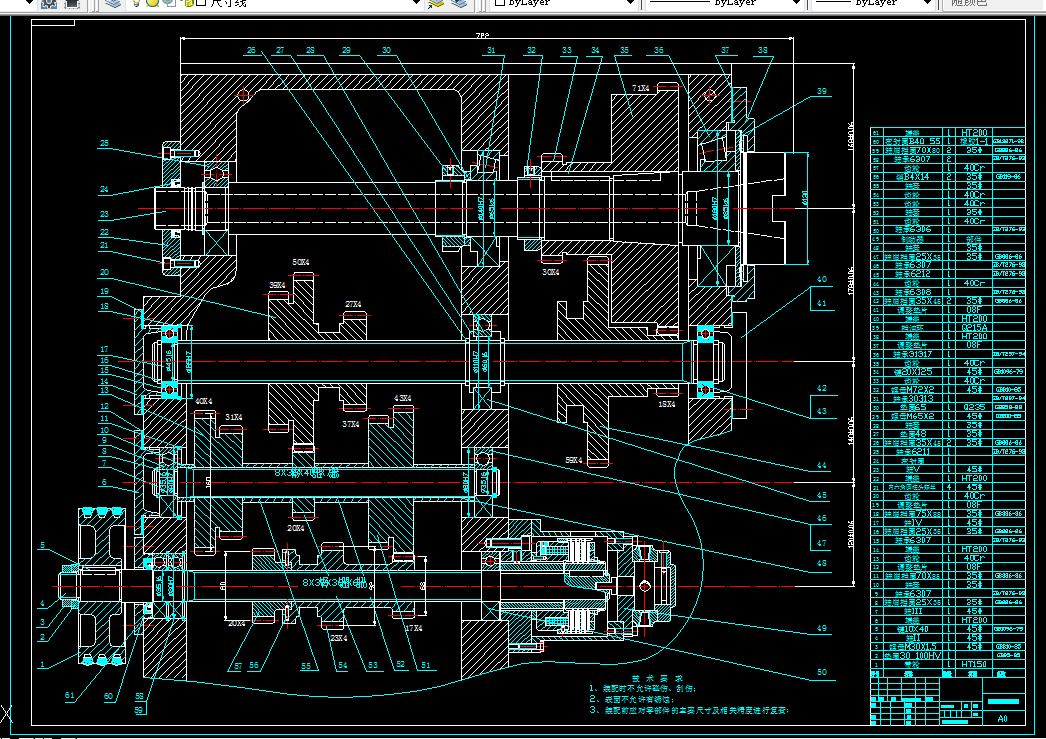1046x739 pixels.
Task: Open the ByLayer lineweight dropdown
Action: (x=873, y=3)
